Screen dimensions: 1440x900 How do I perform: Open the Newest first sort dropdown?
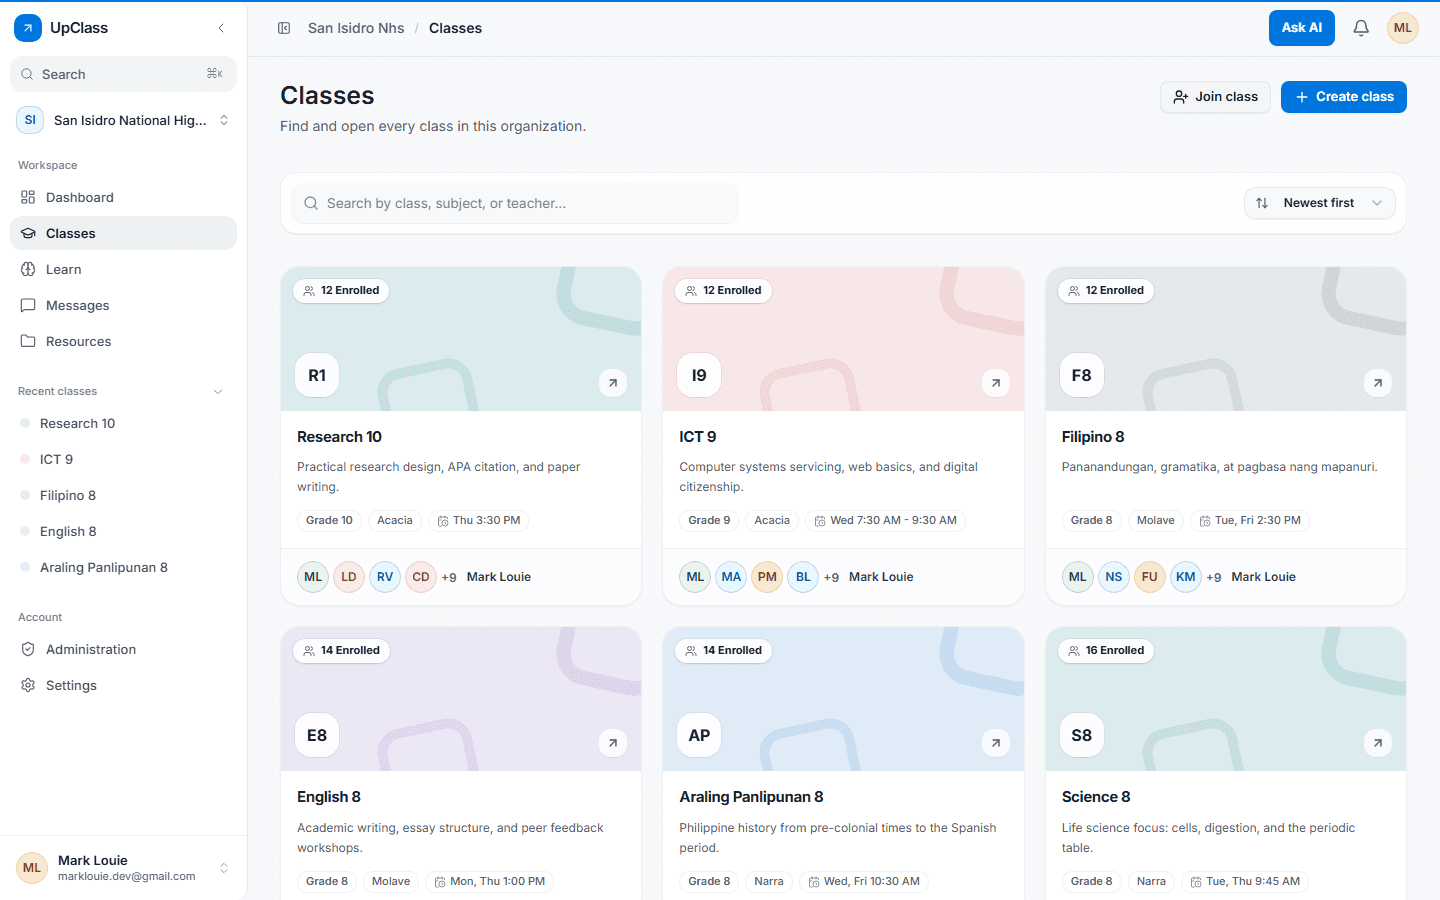[1319, 203]
